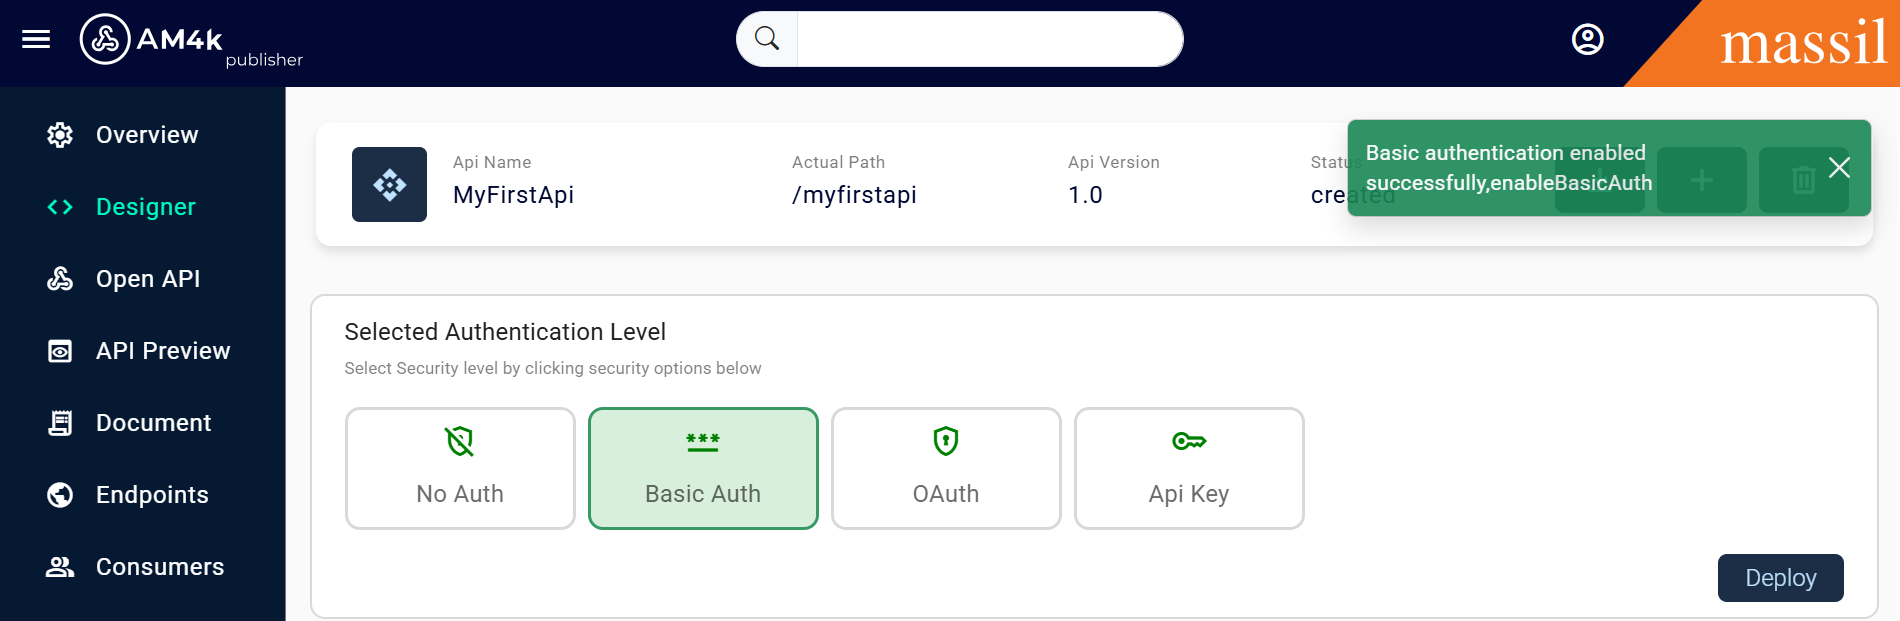Open the user account profile icon

pyautogui.click(x=1587, y=39)
